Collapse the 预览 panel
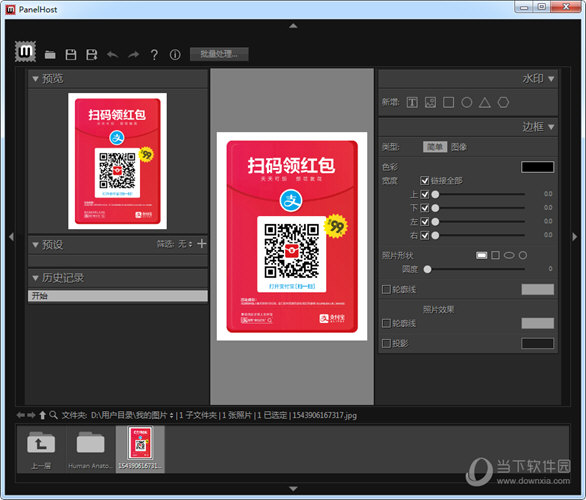 (x=36, y=79)
